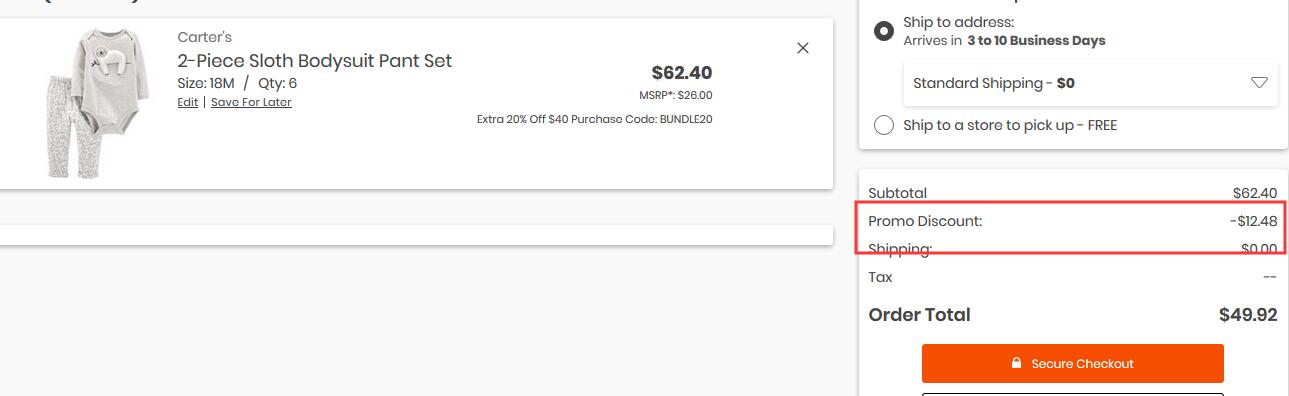
Task: Click the Carter's brand name
Action: pyautogui.click(x=205, y=37)
